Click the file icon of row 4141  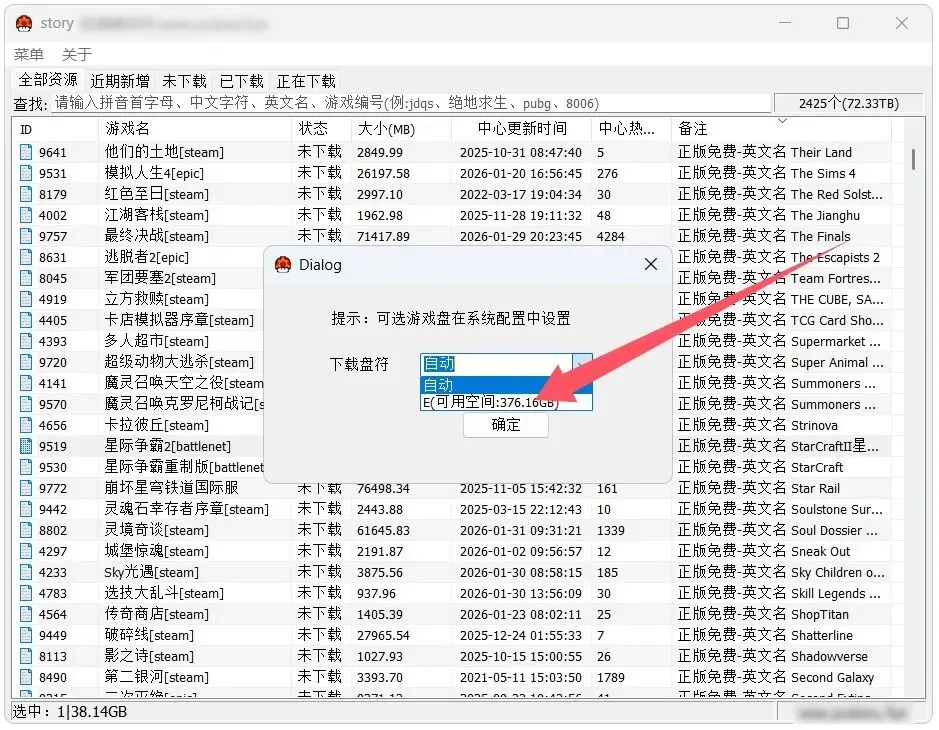[26, 383]
